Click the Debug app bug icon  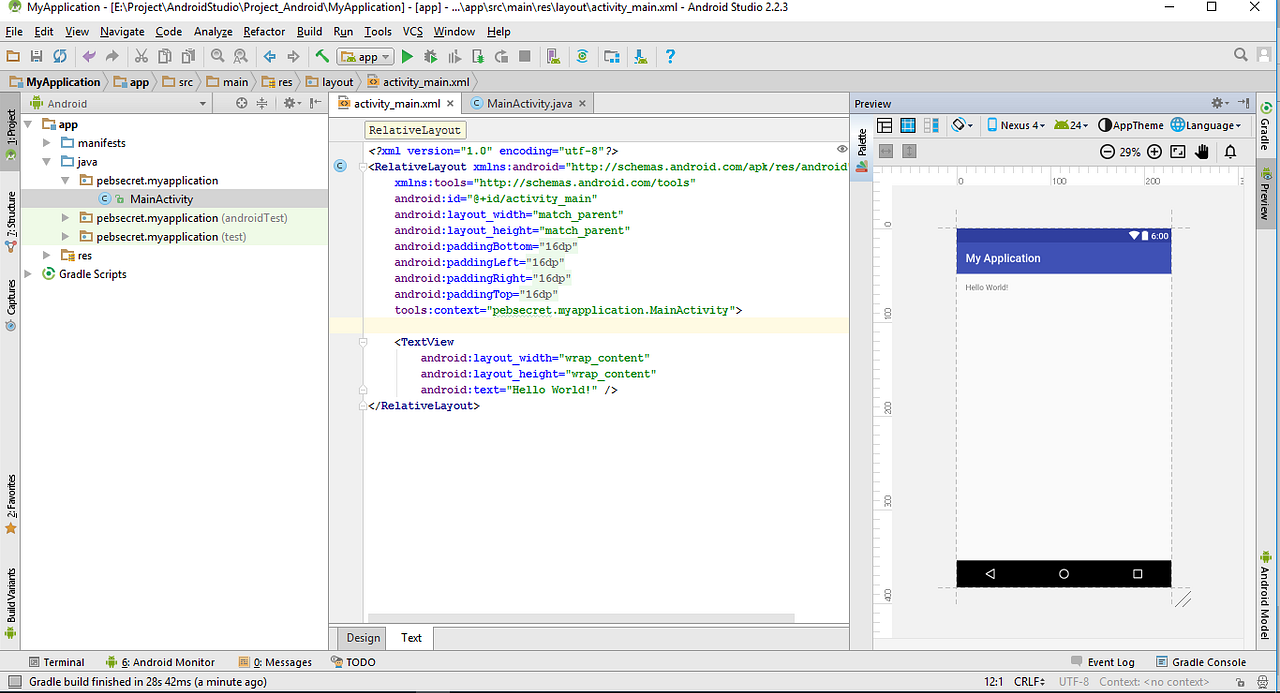431,57
